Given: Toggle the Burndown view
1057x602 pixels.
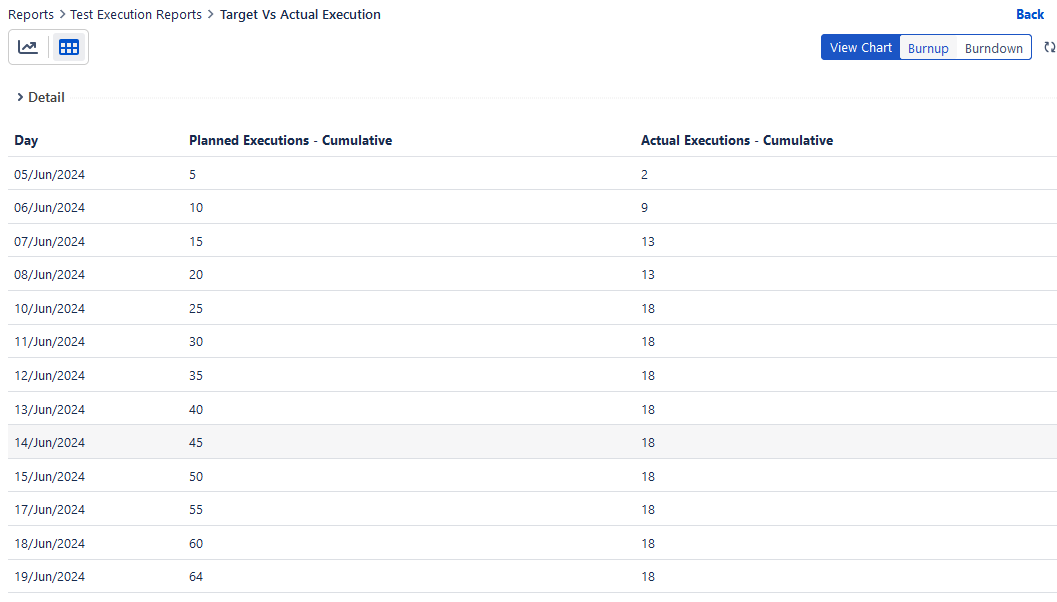Looking at the screenshot, I should (x=993, y=47).
